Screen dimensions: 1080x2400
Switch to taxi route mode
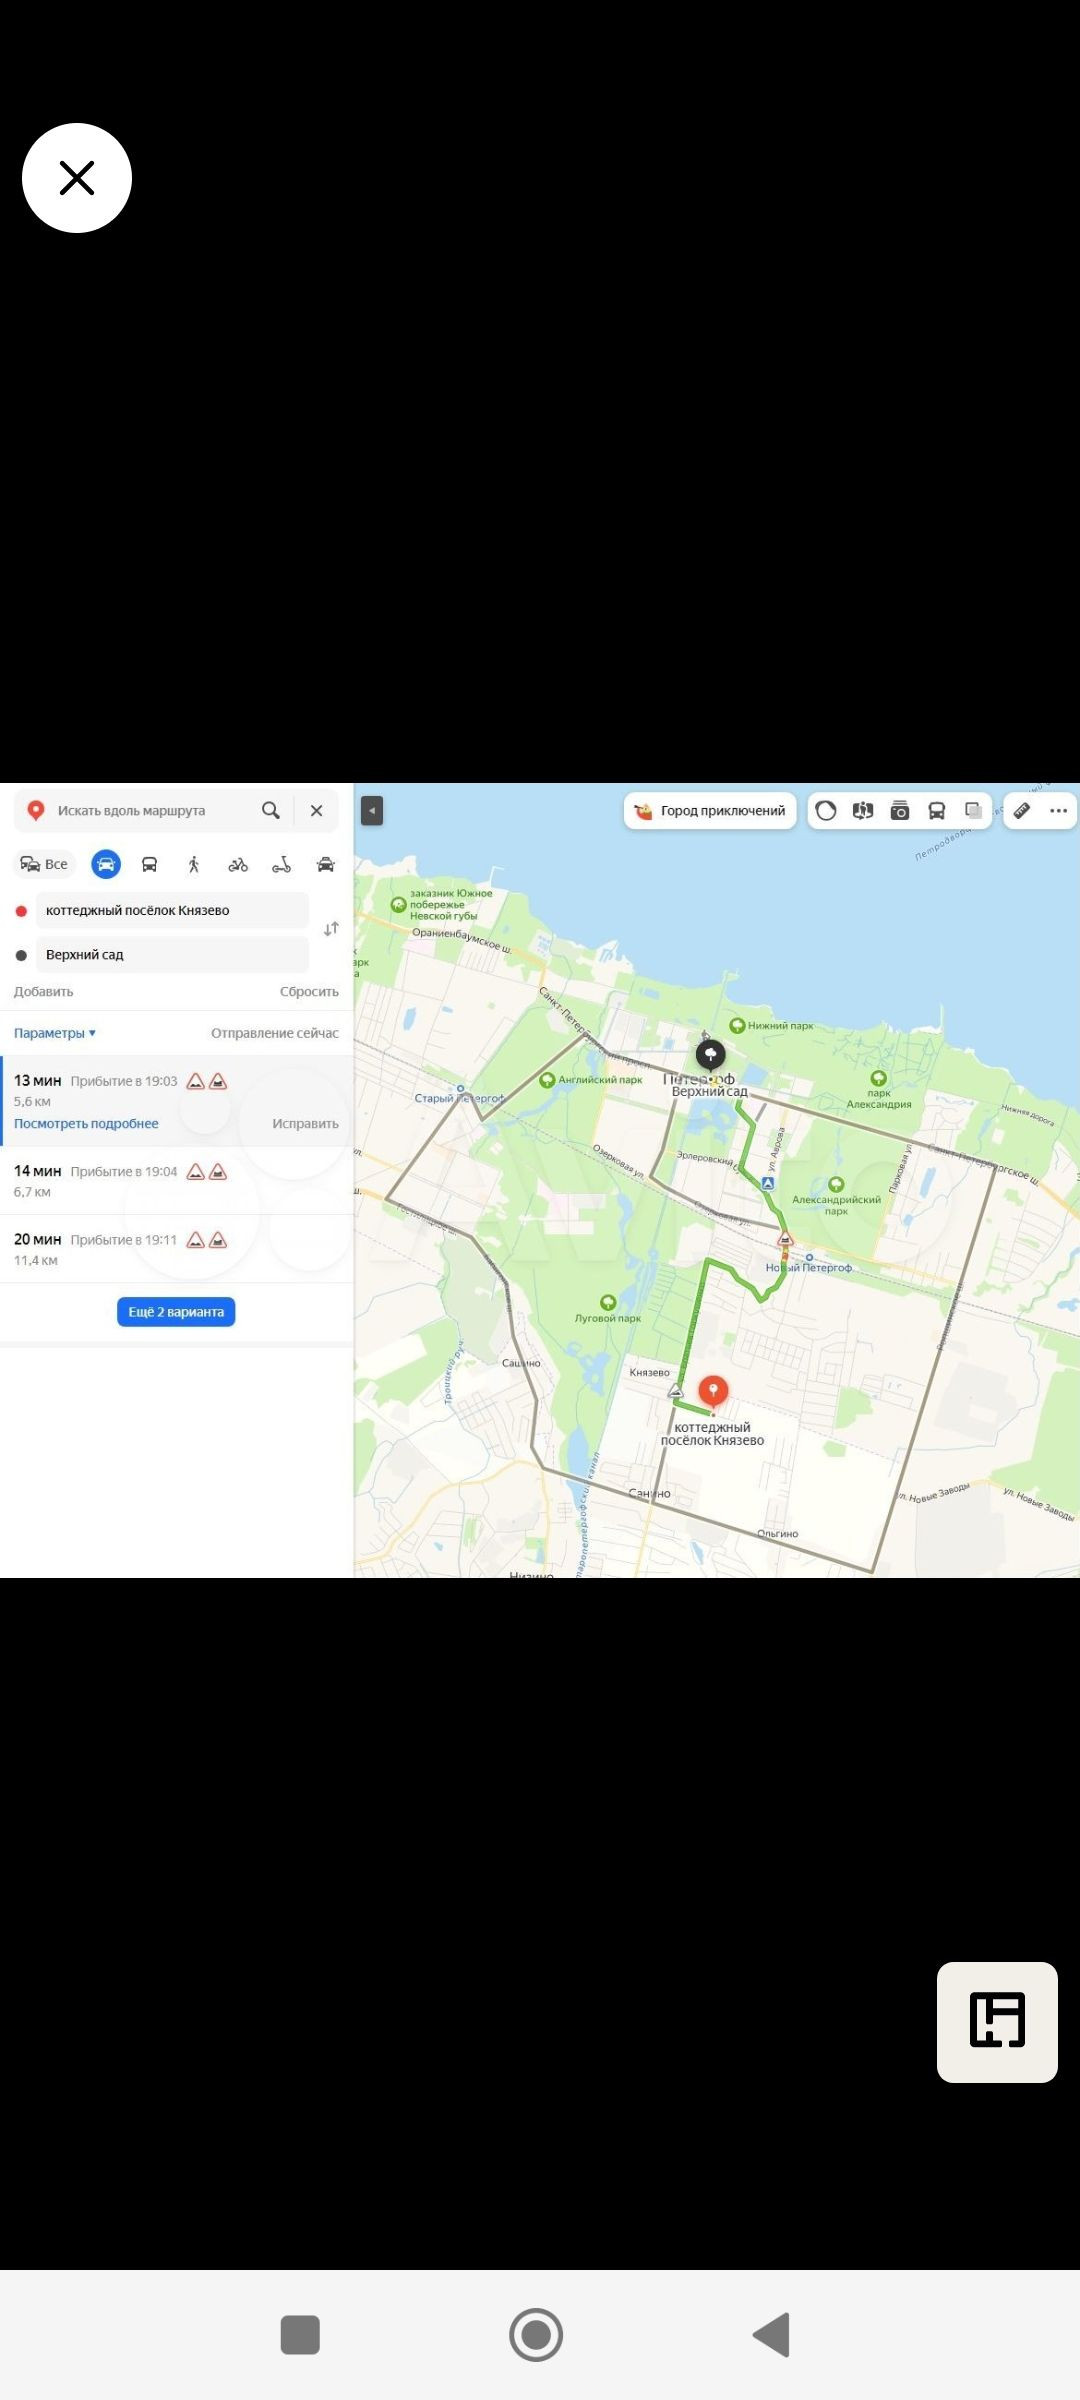coord(326,864)
